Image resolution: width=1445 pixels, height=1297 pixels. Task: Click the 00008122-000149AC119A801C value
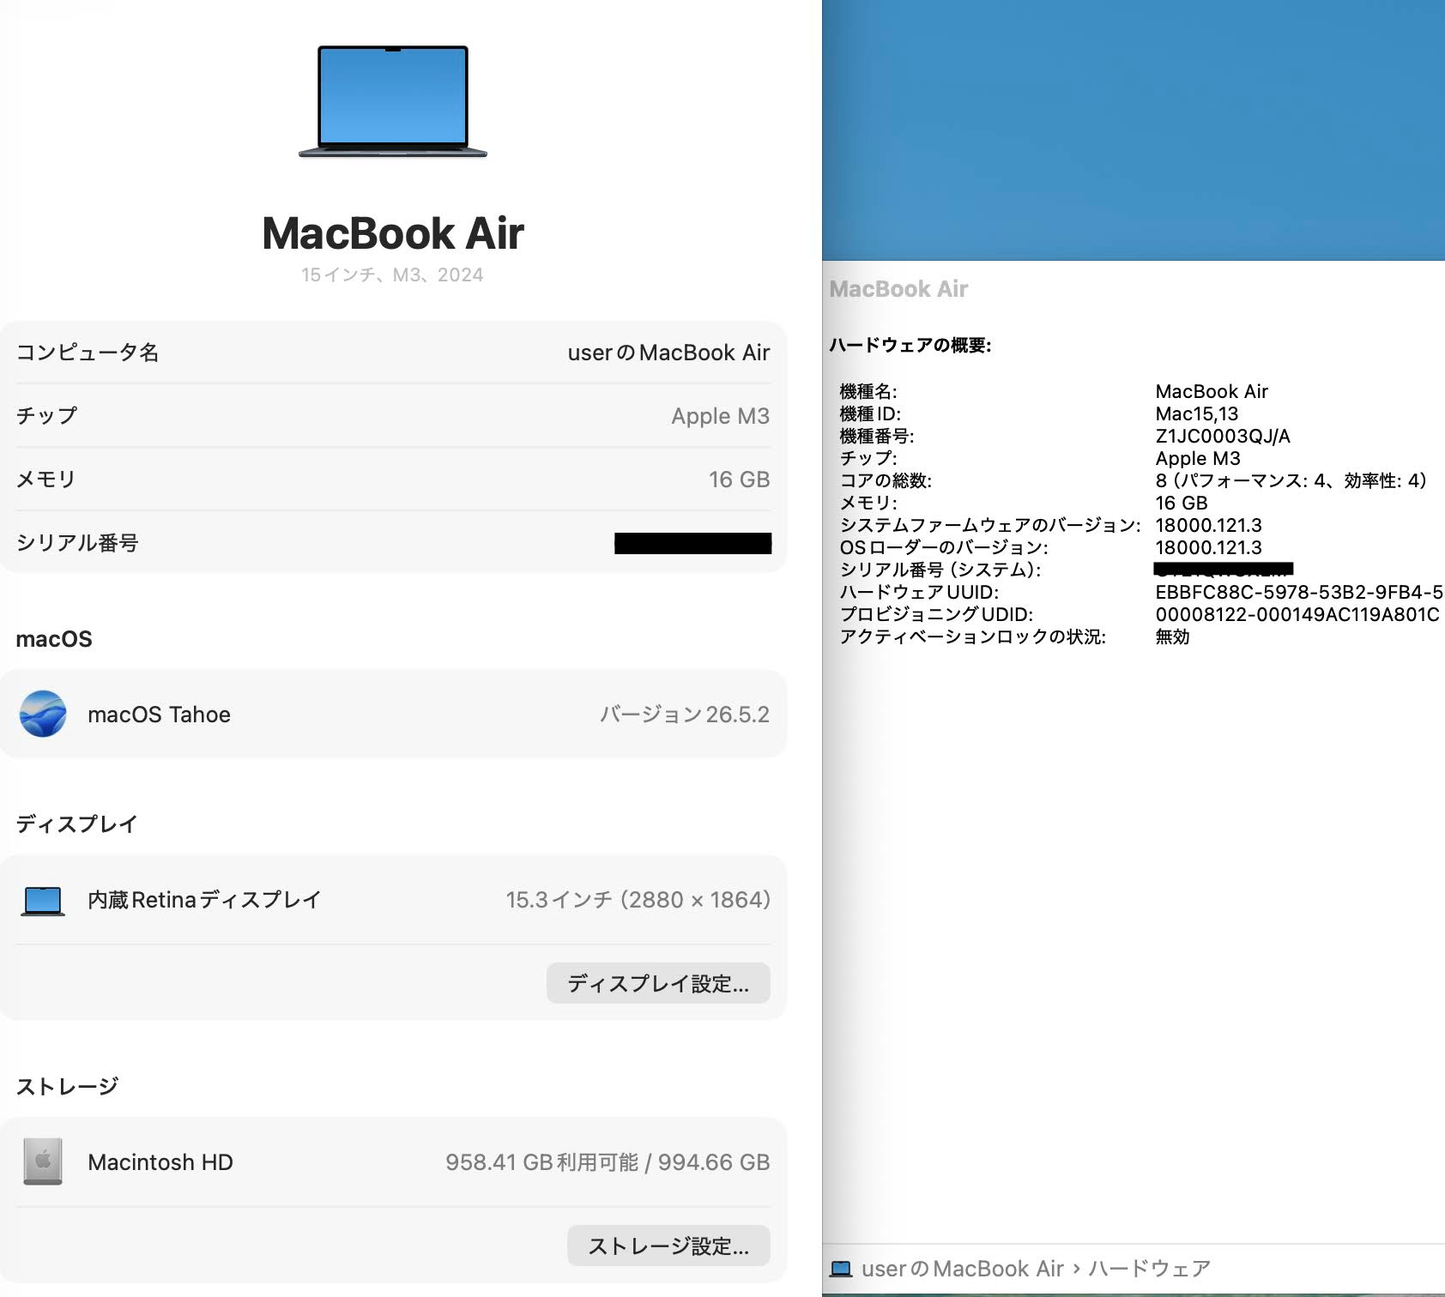pyautogui.click(x=1297, y=615)
